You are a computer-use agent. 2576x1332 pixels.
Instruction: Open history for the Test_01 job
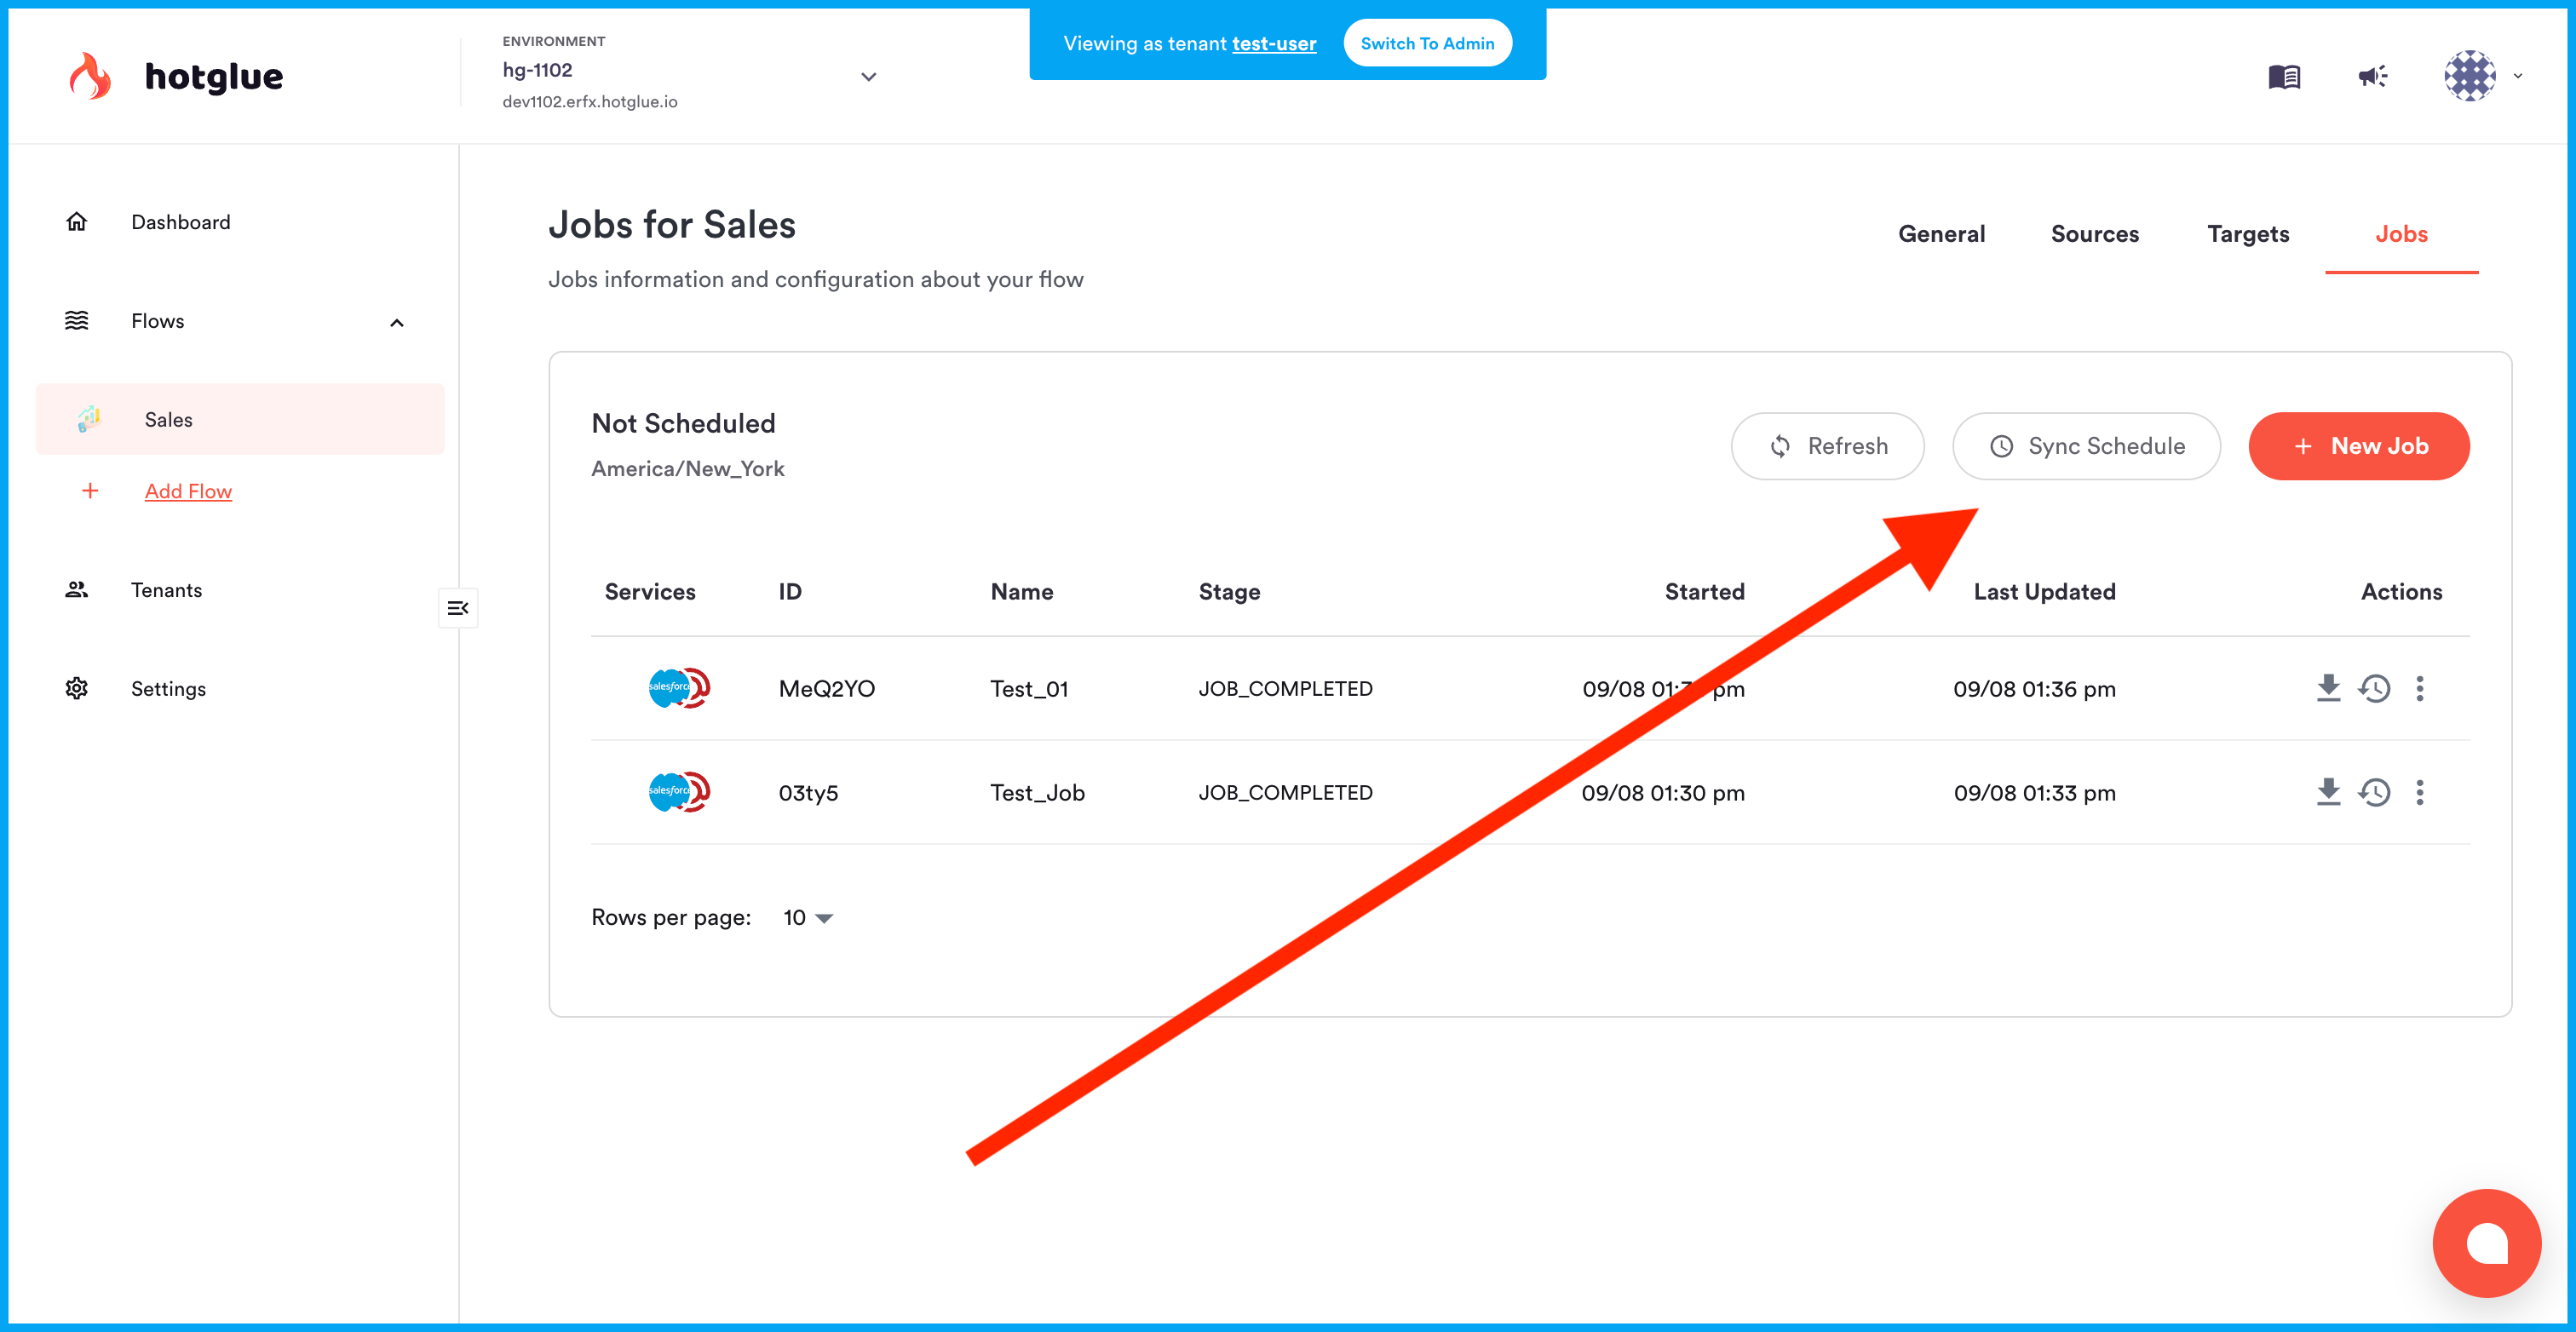[2374, 688]
